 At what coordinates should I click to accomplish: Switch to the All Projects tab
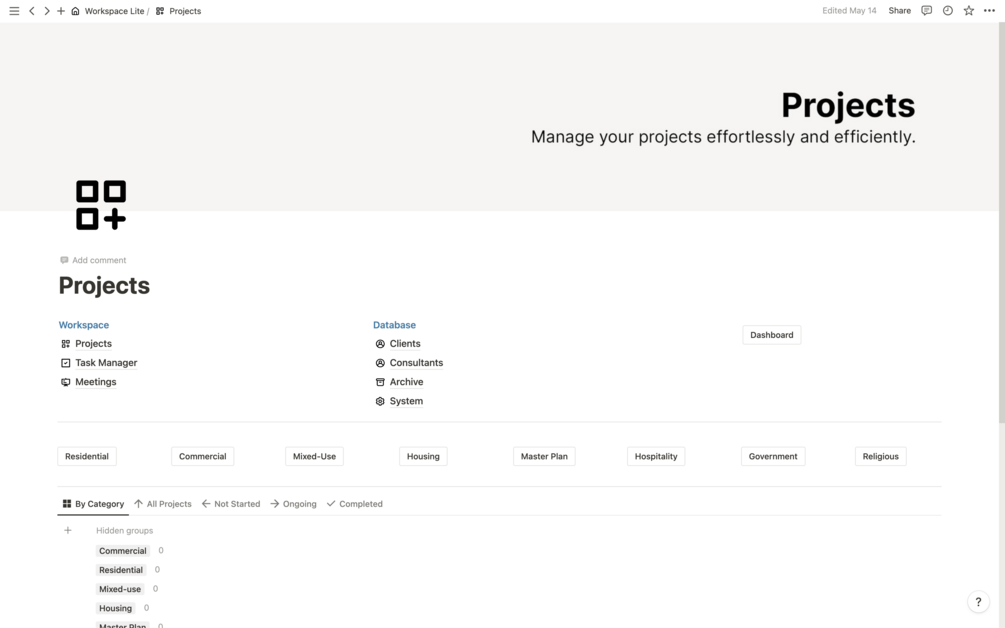click(x=163, y=504)
